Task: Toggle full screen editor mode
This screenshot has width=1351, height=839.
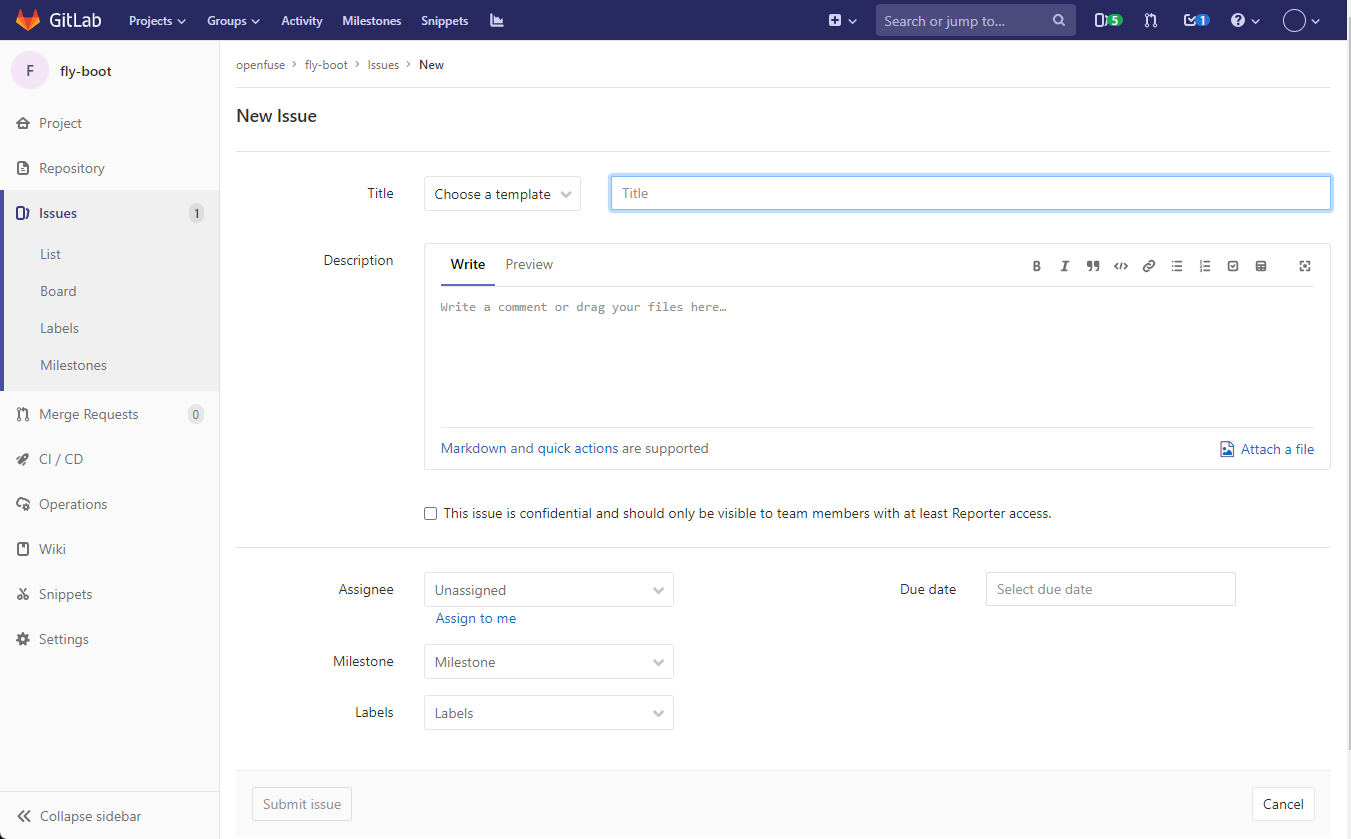Action: point(1305,266)
